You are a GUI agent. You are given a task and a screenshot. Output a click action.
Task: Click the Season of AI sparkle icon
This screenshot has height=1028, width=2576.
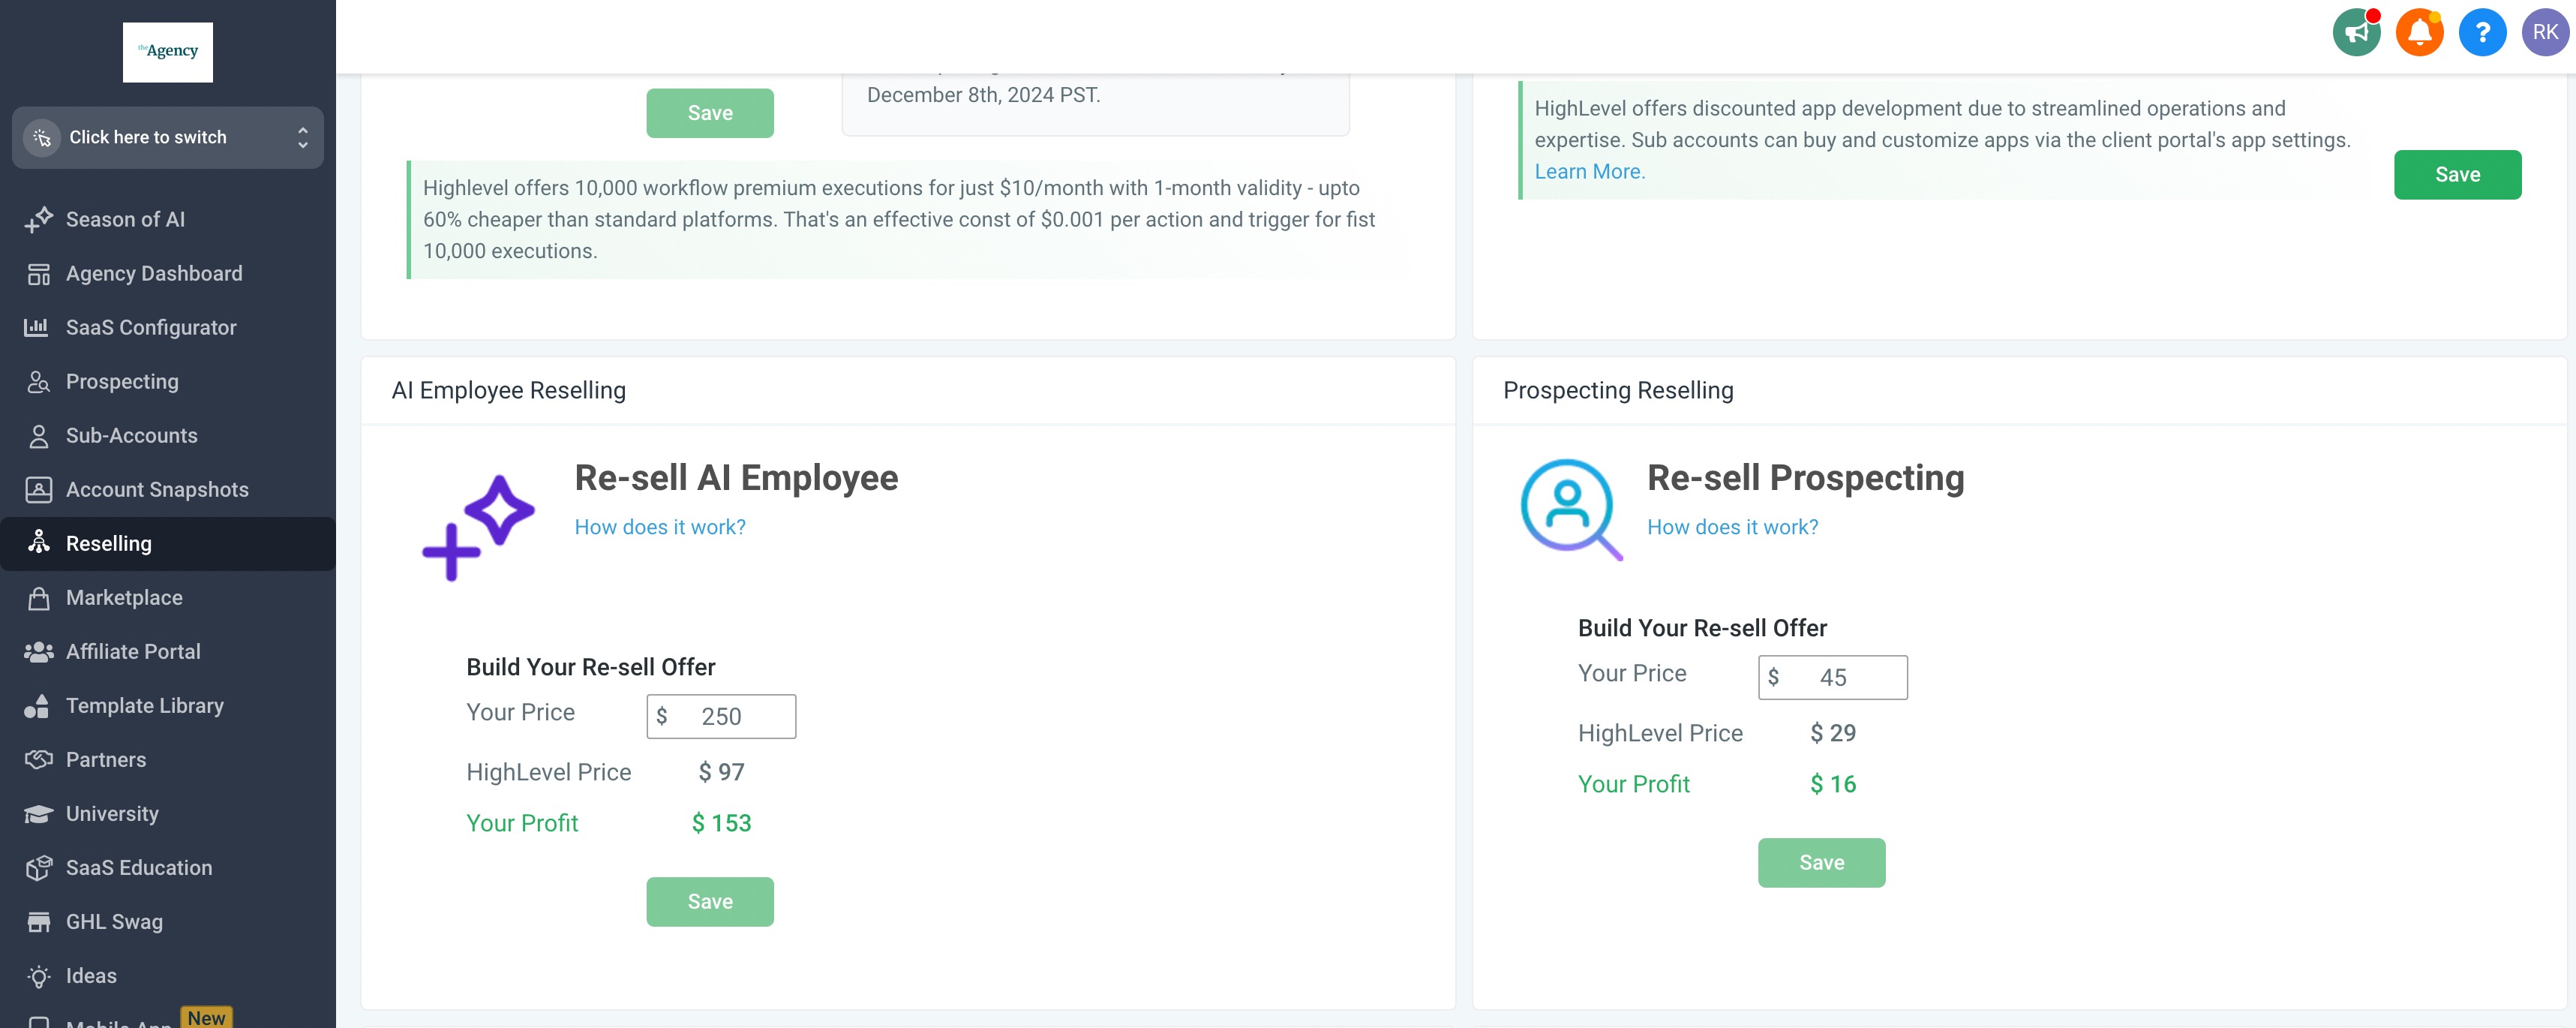point(39,219)
